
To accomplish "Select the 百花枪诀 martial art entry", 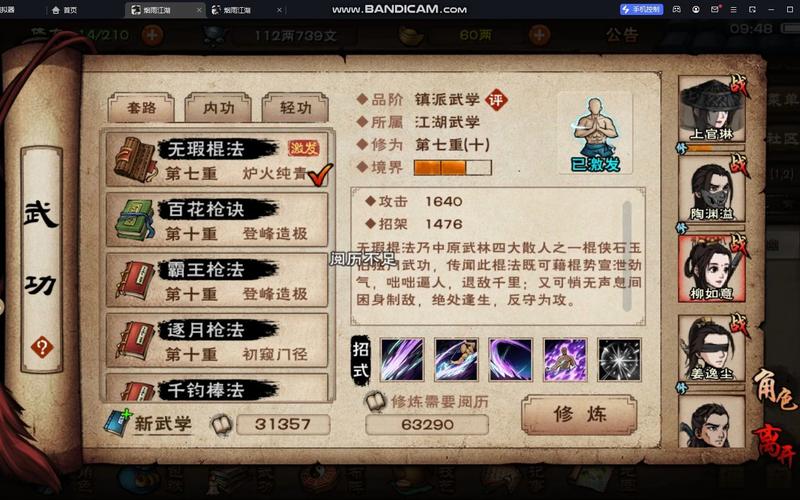I will pos(217,220).
